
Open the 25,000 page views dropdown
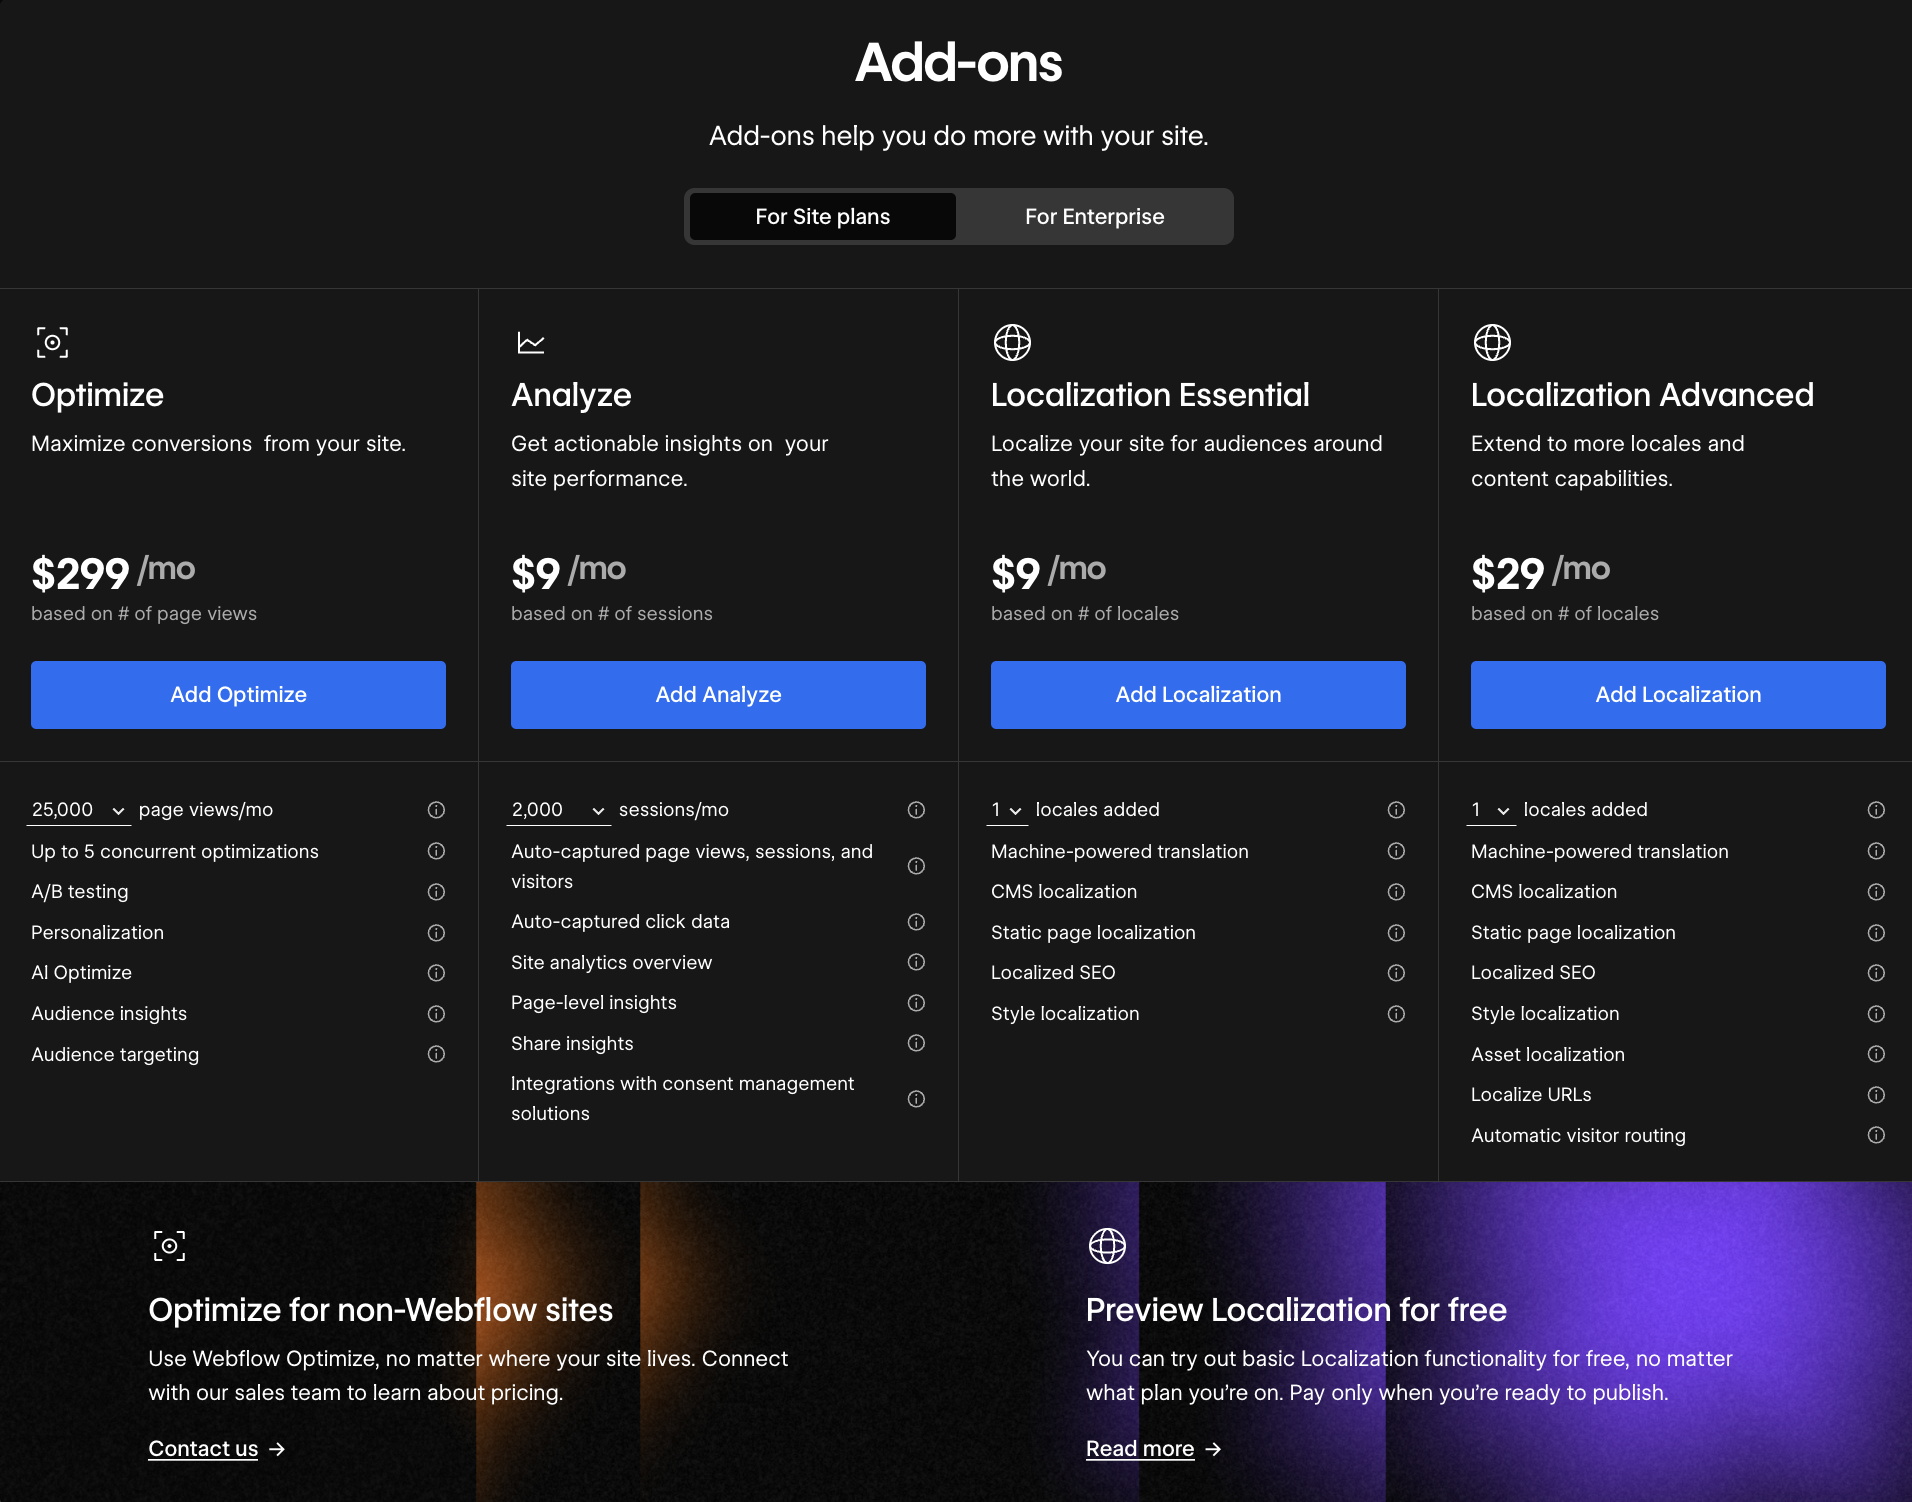click(79, 810)
